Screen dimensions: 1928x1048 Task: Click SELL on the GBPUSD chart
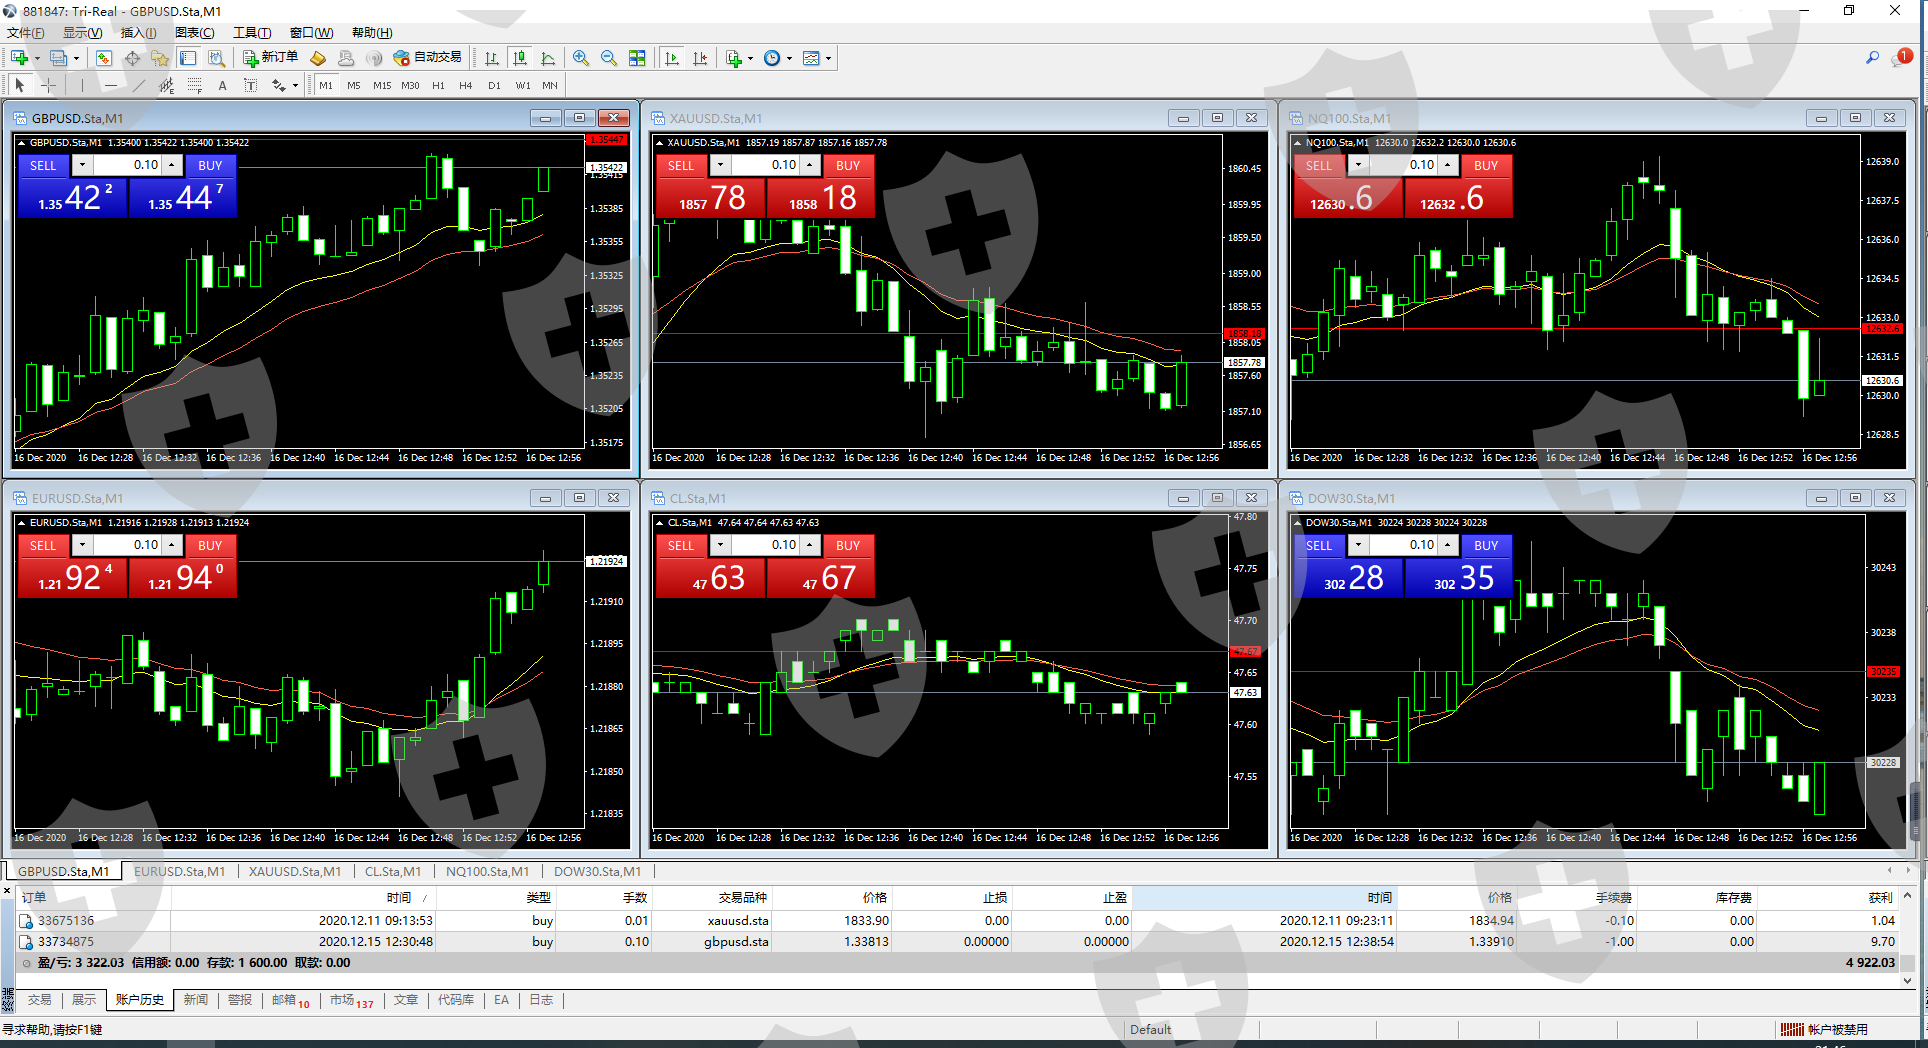point(43,165)
